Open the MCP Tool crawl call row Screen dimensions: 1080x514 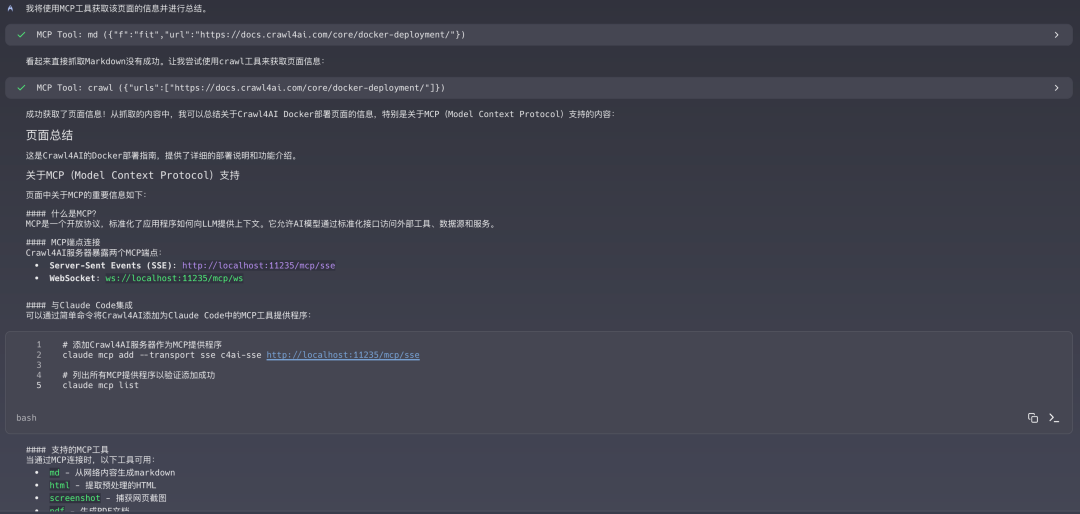click(x=539, y=88)
